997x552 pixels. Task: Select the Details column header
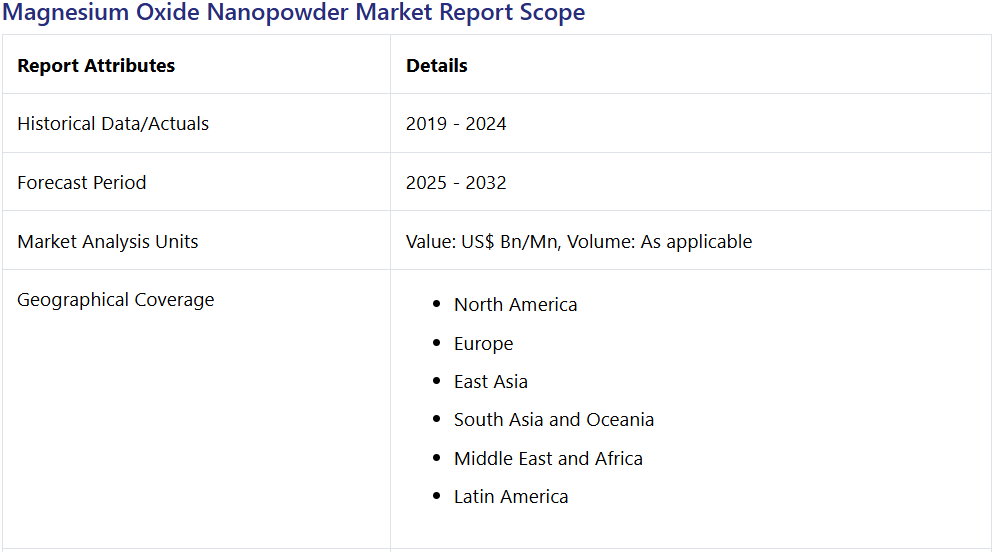437,66
